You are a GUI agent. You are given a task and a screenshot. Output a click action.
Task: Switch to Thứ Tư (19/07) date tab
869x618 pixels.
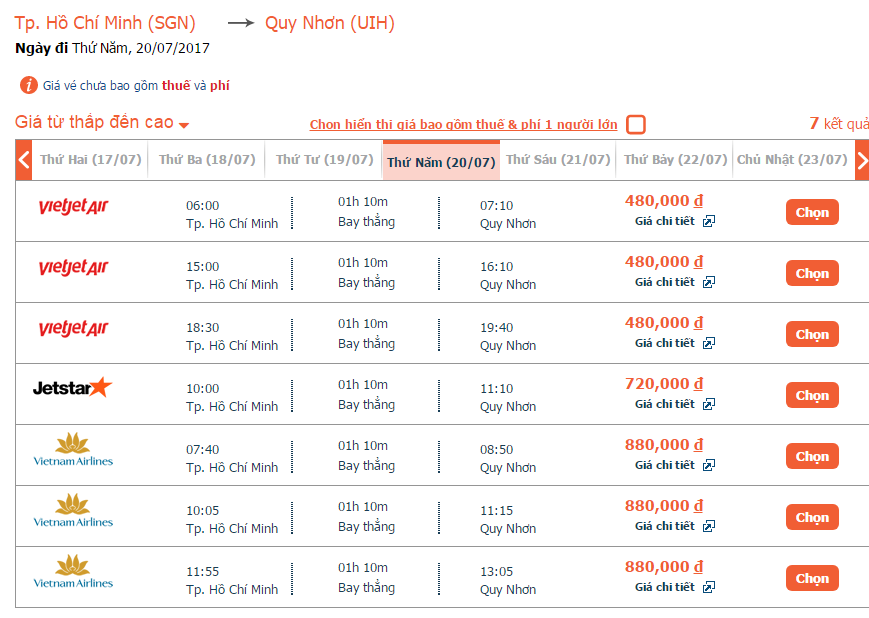click(x=324, y=160)
